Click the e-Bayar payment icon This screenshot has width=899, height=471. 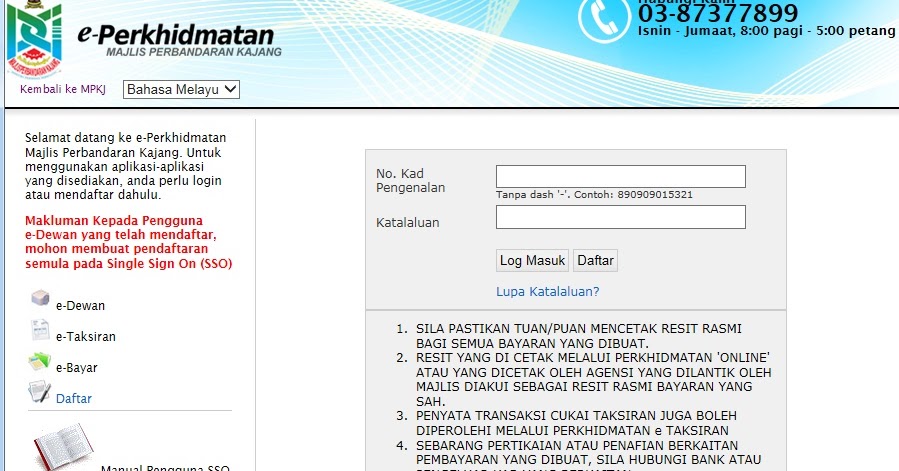tap(40, 361)
